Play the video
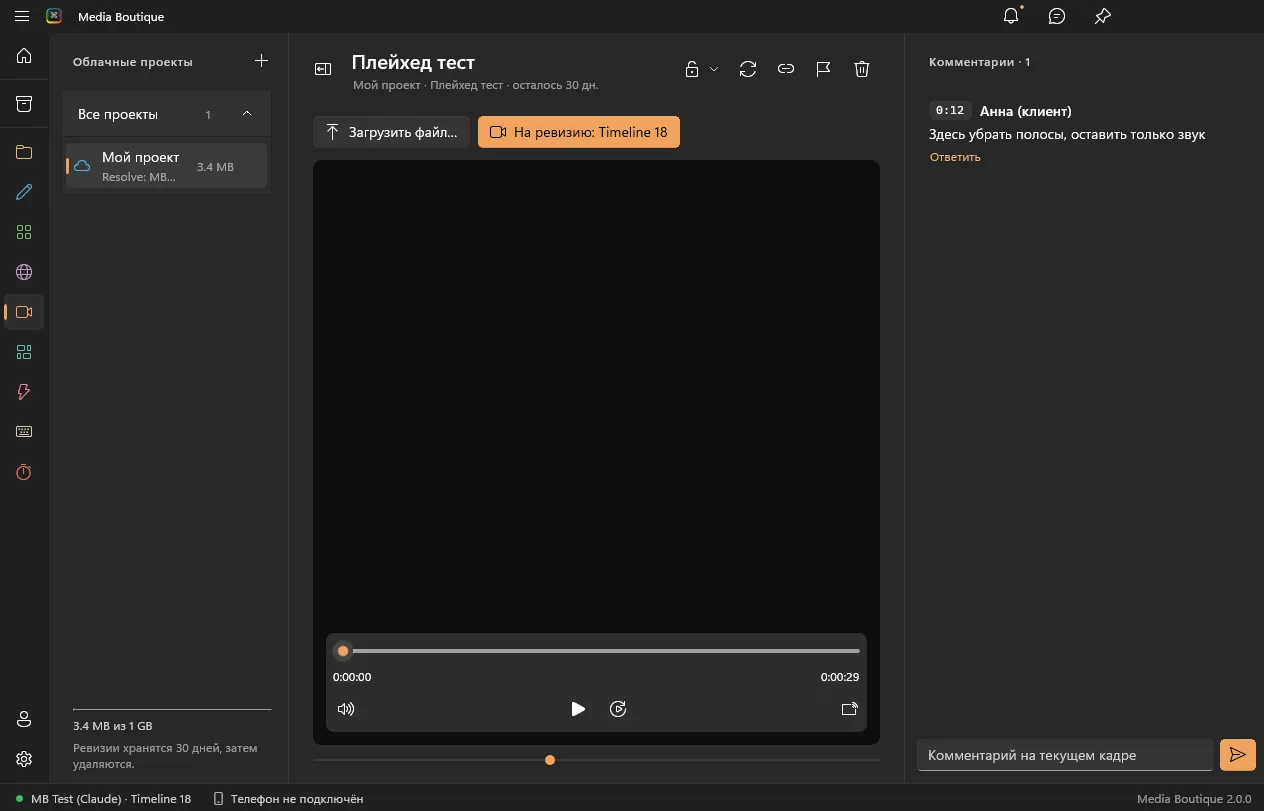The image size is (1264, 811). pyautogui.click(x=578, y=709)
